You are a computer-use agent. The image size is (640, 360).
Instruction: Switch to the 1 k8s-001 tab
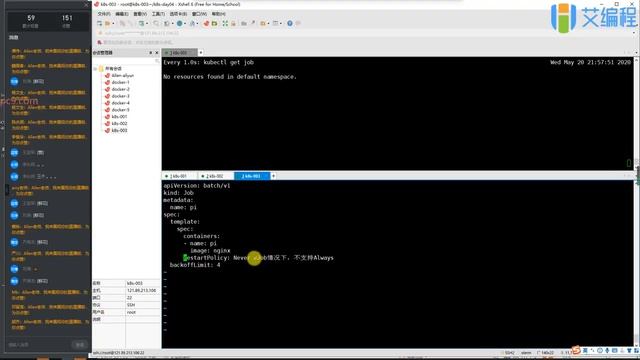179,176
